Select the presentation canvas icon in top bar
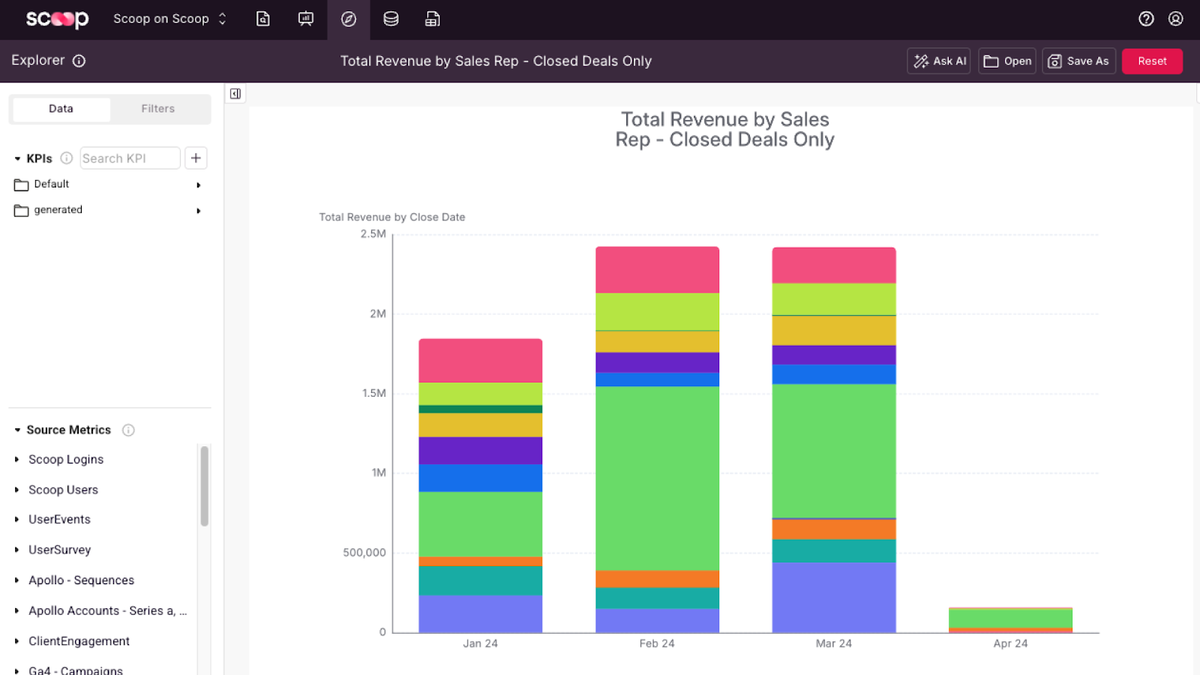This screenshot has height=675, width=1200. click(x=306, y=19)
